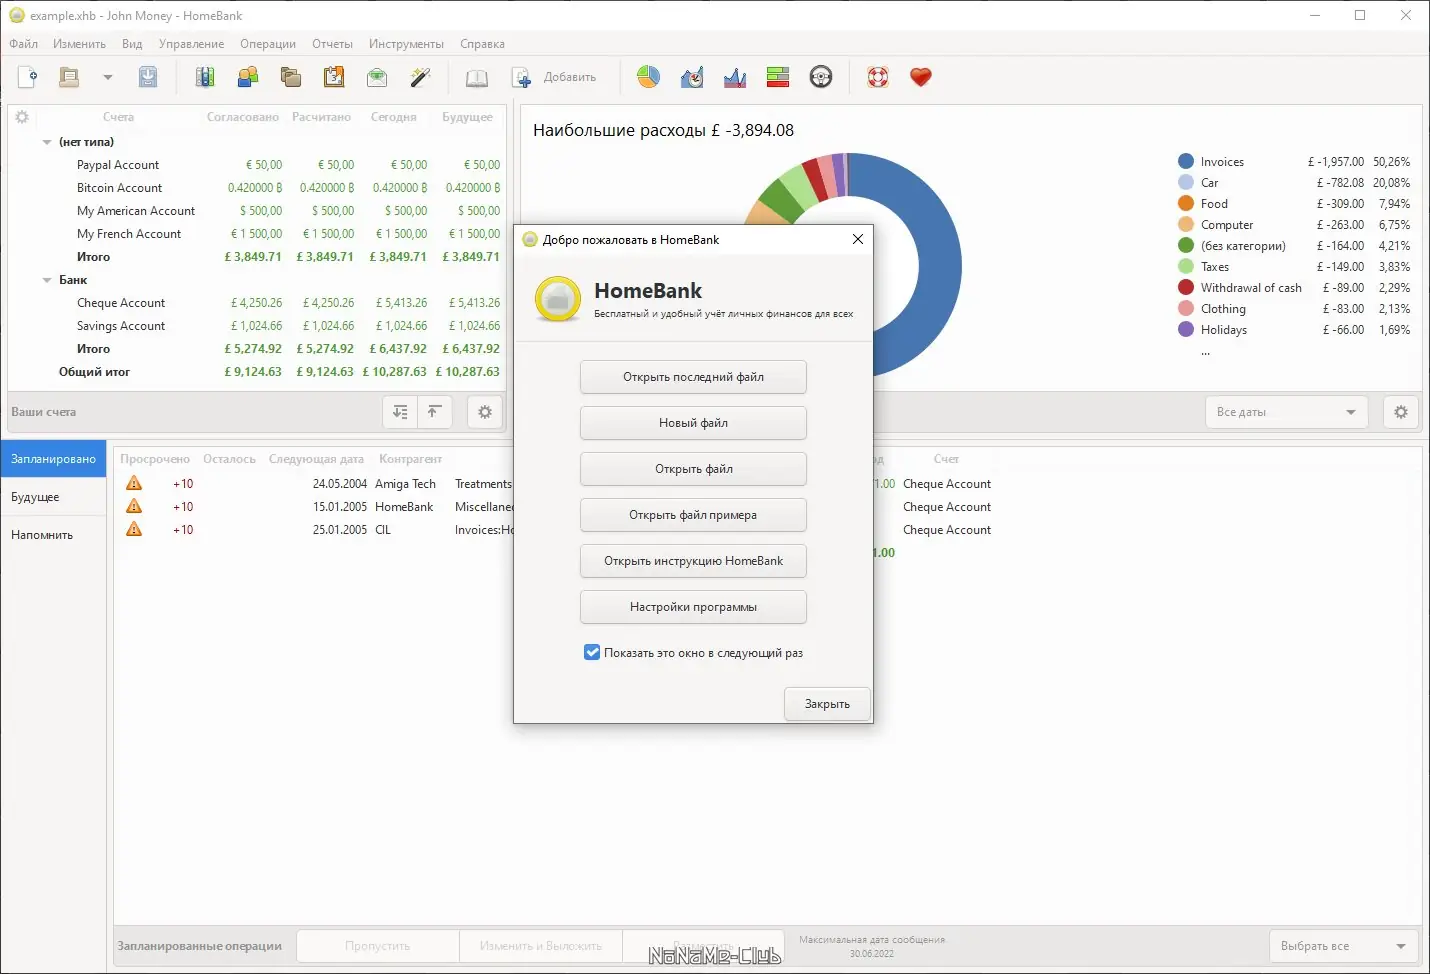Open the Инструменты menu
This screenshot has height=974, width=1430.
(x=406, y=44)
